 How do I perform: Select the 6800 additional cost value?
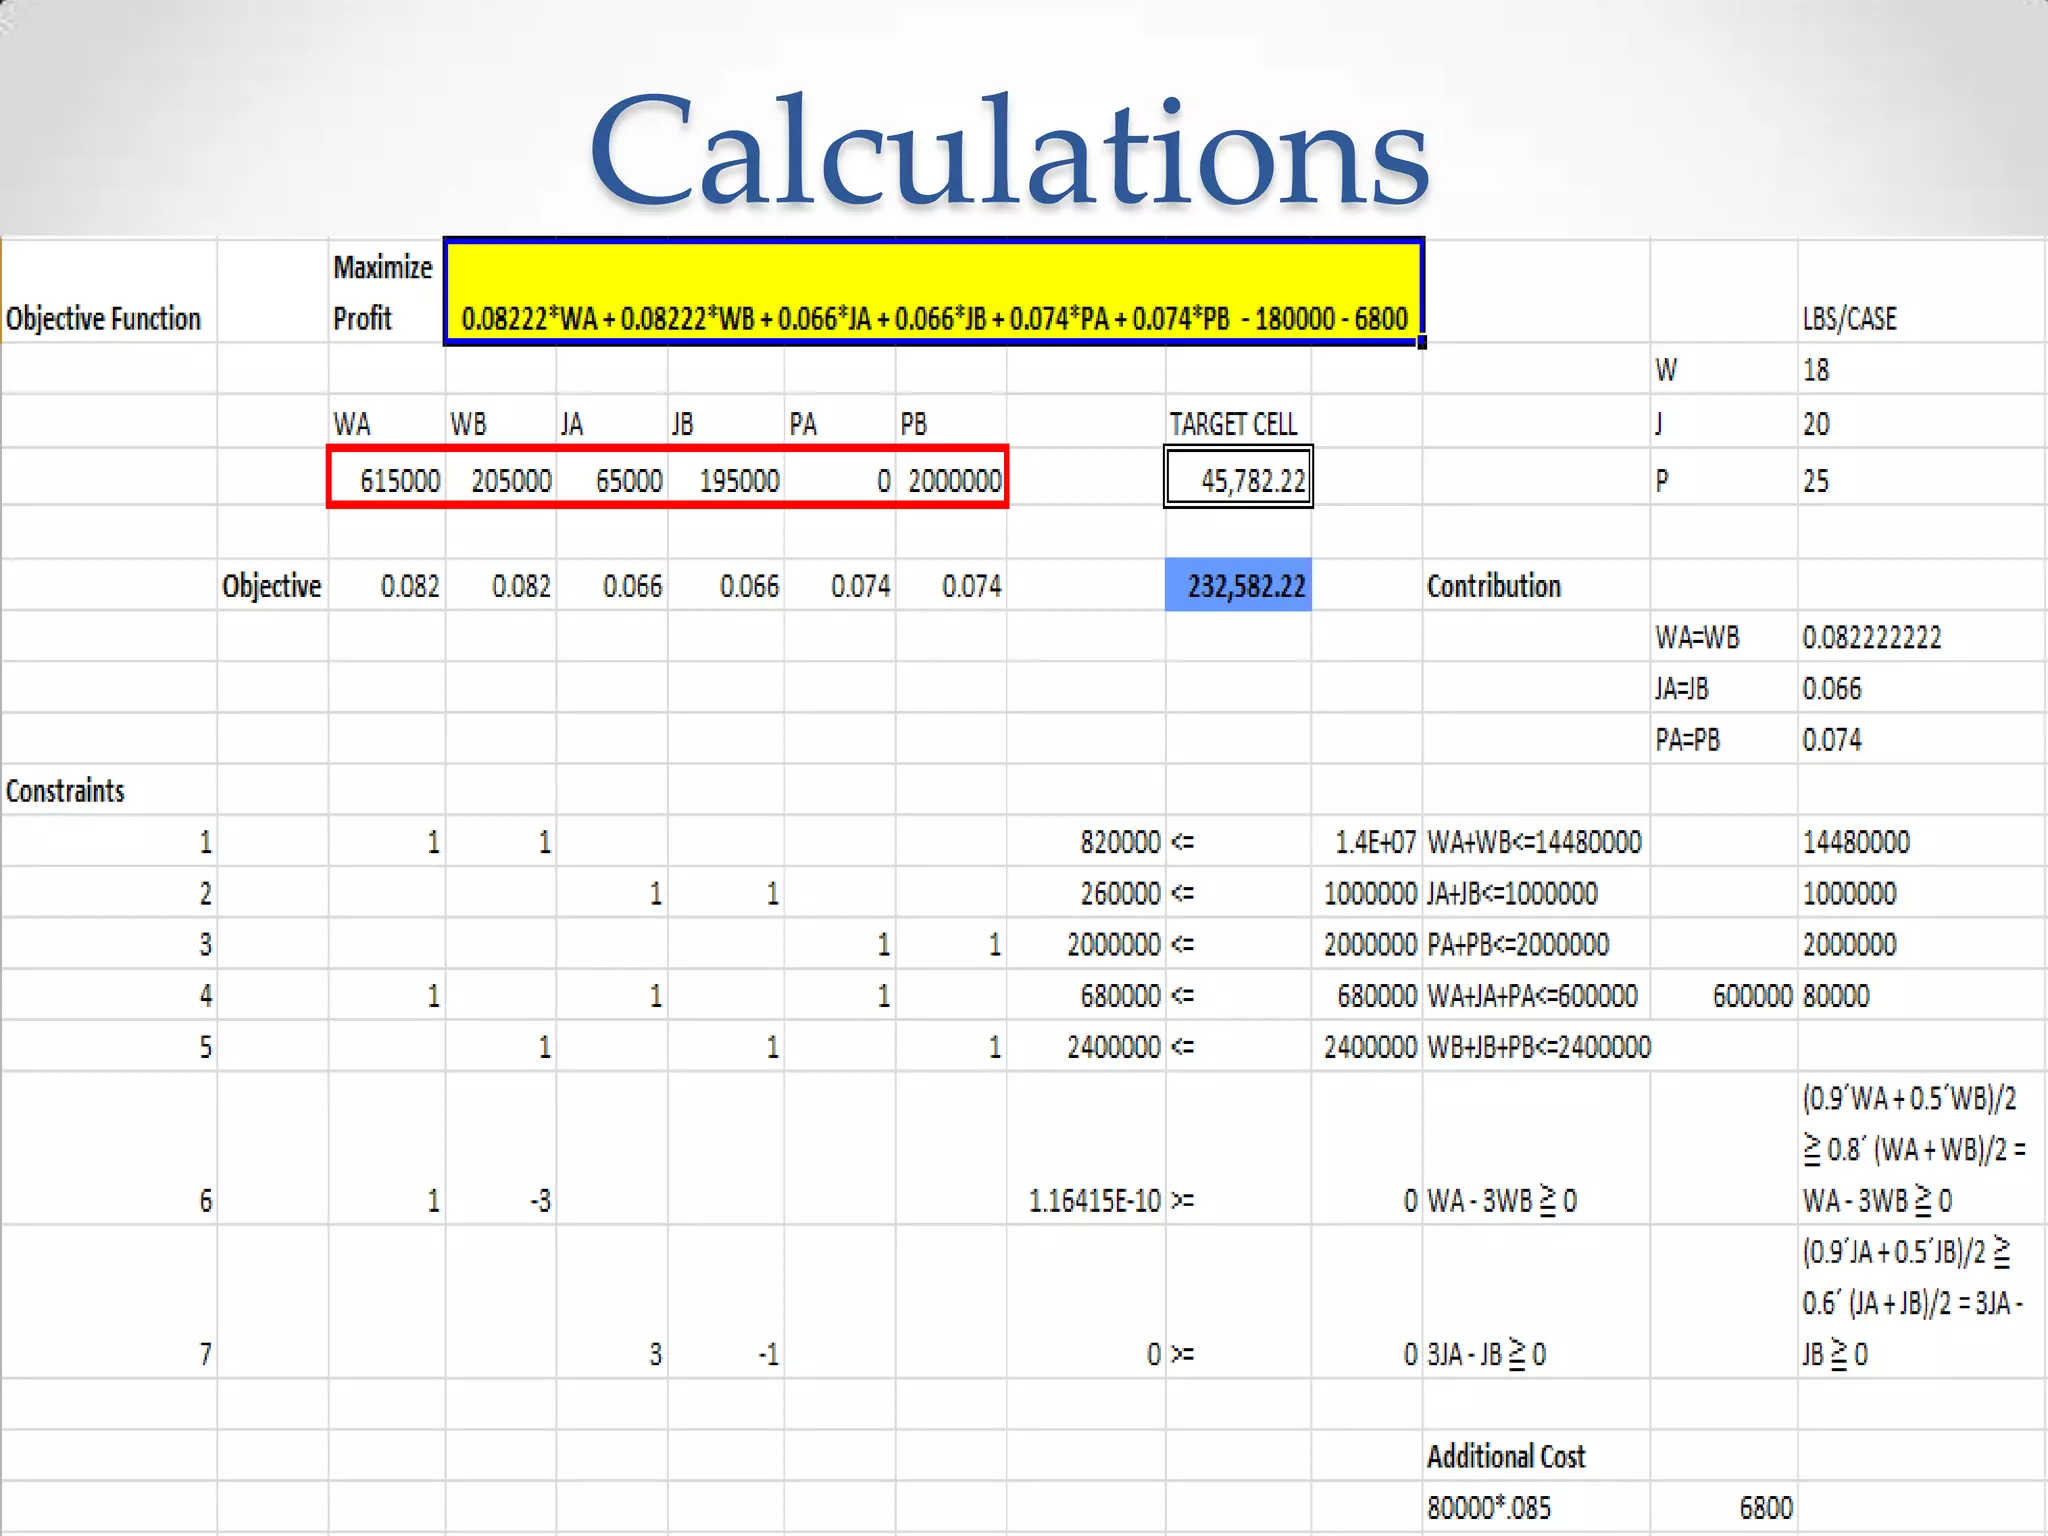point(1765,1507)
